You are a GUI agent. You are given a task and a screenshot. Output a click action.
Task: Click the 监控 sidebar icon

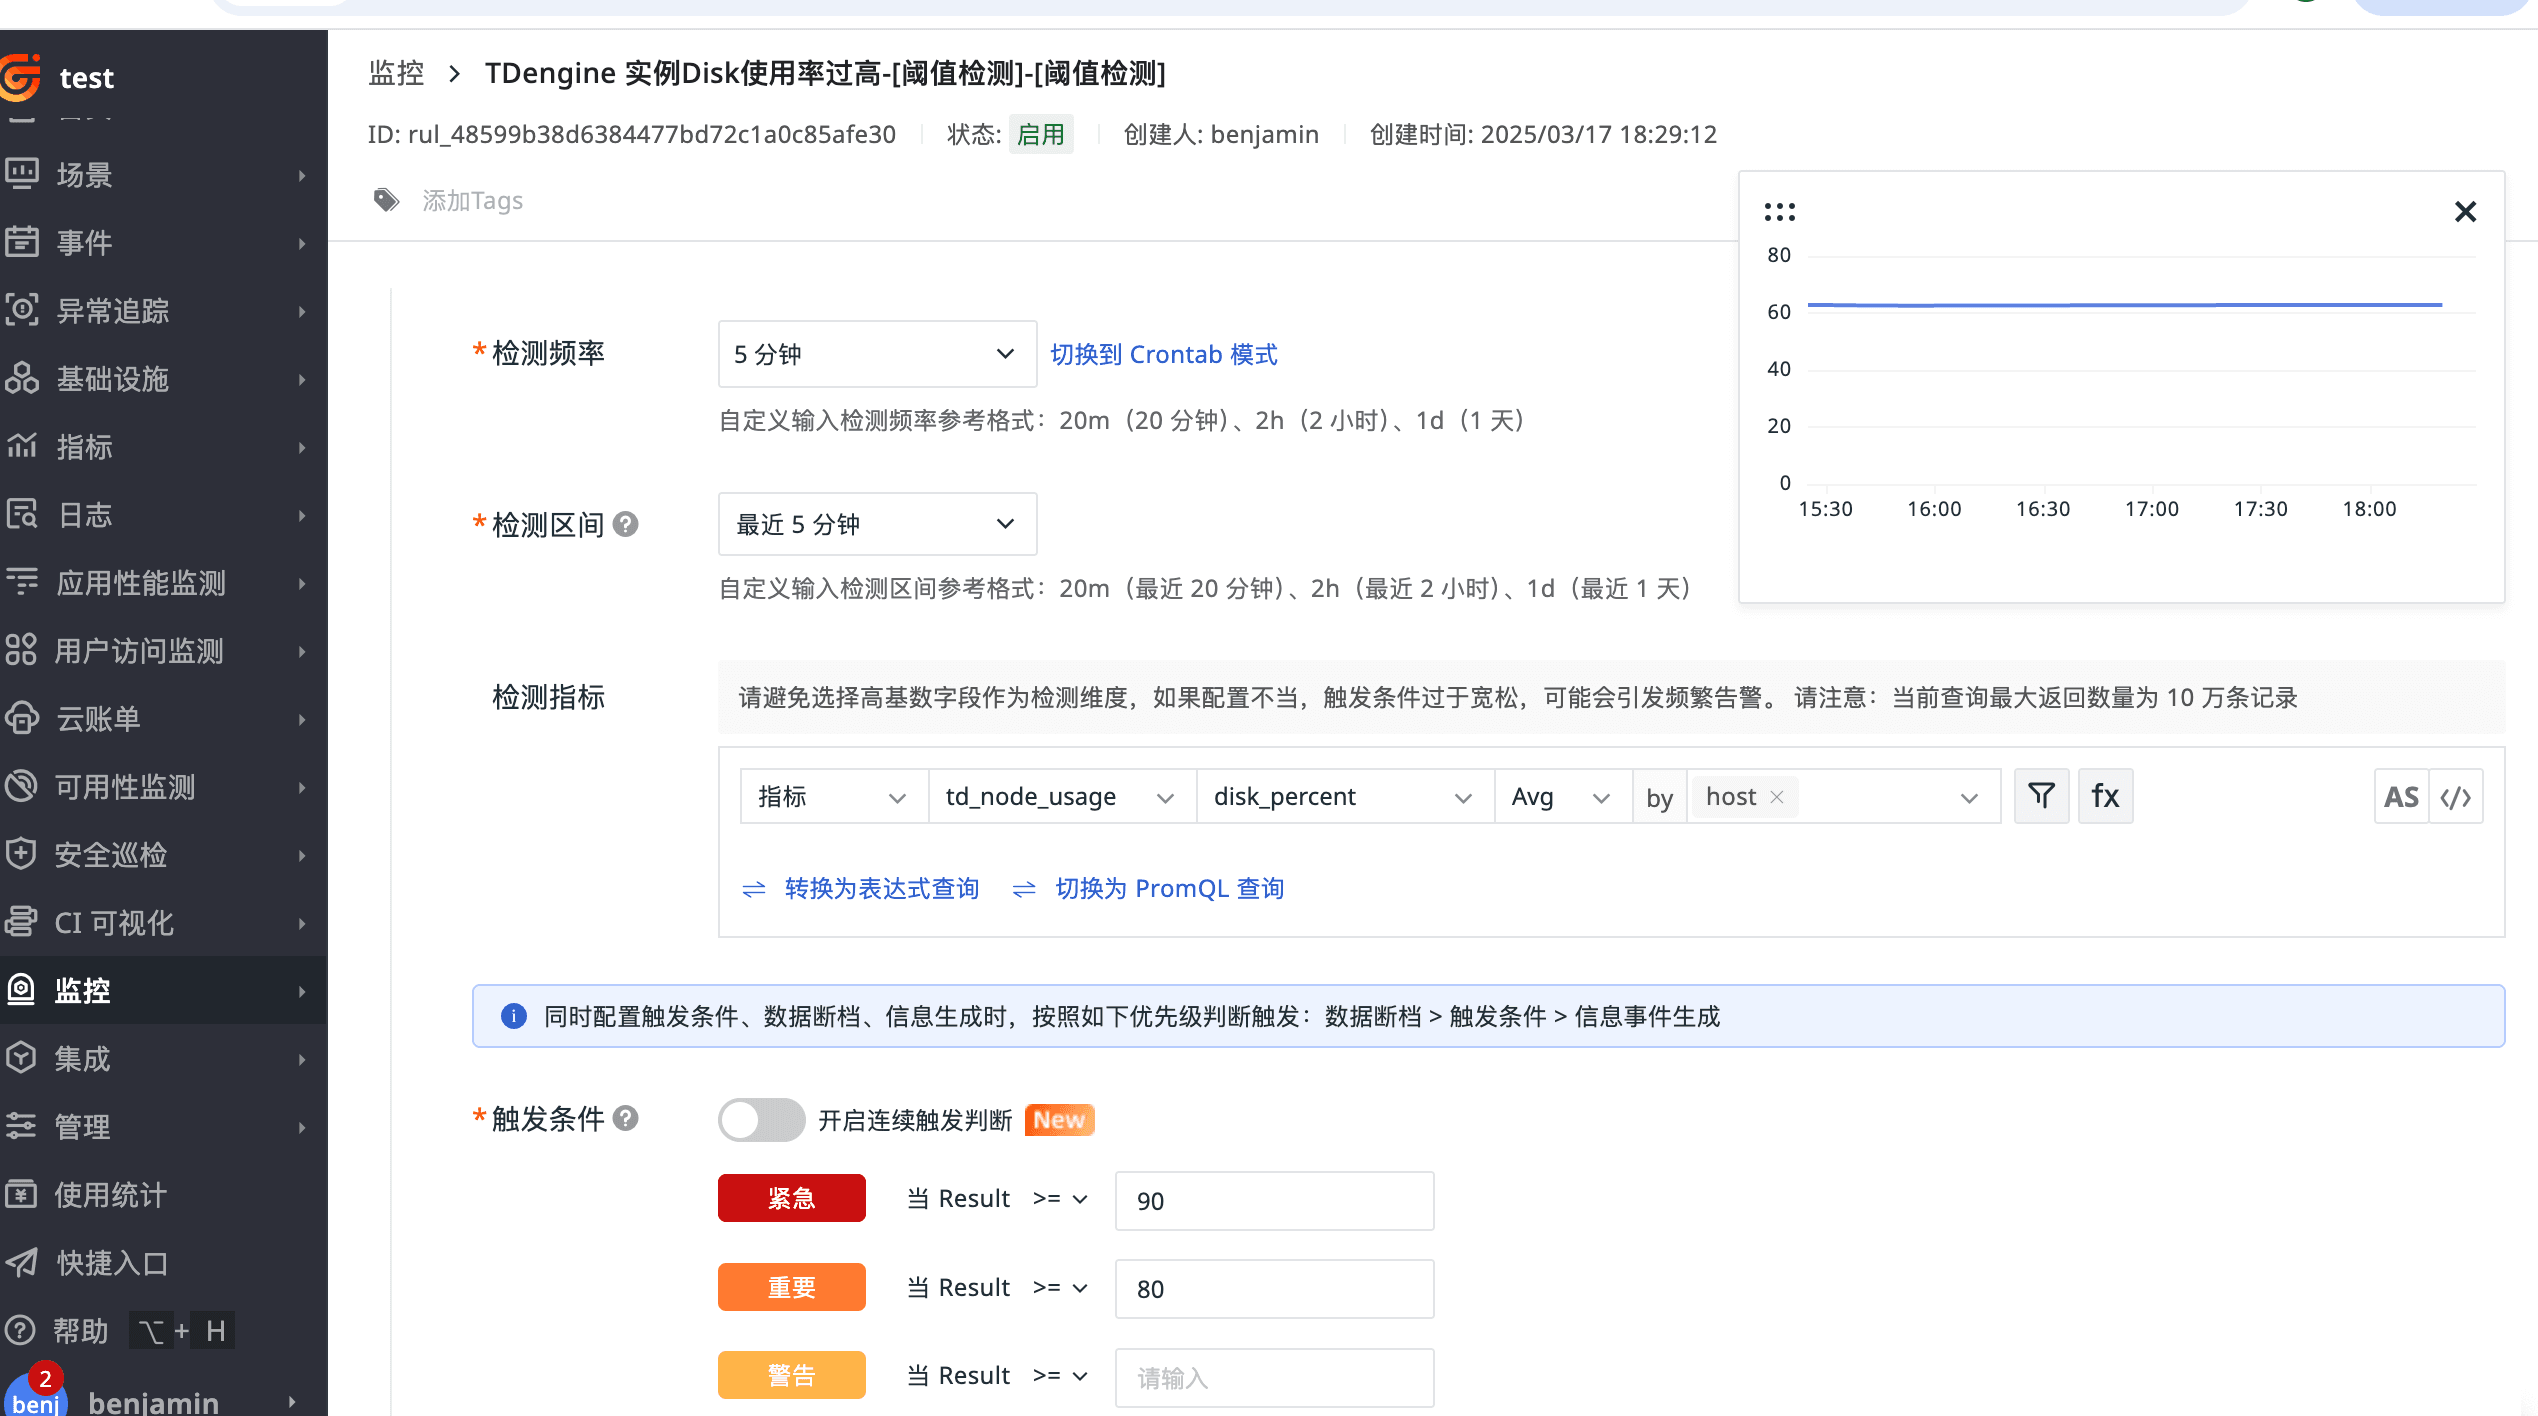[22, 990]
